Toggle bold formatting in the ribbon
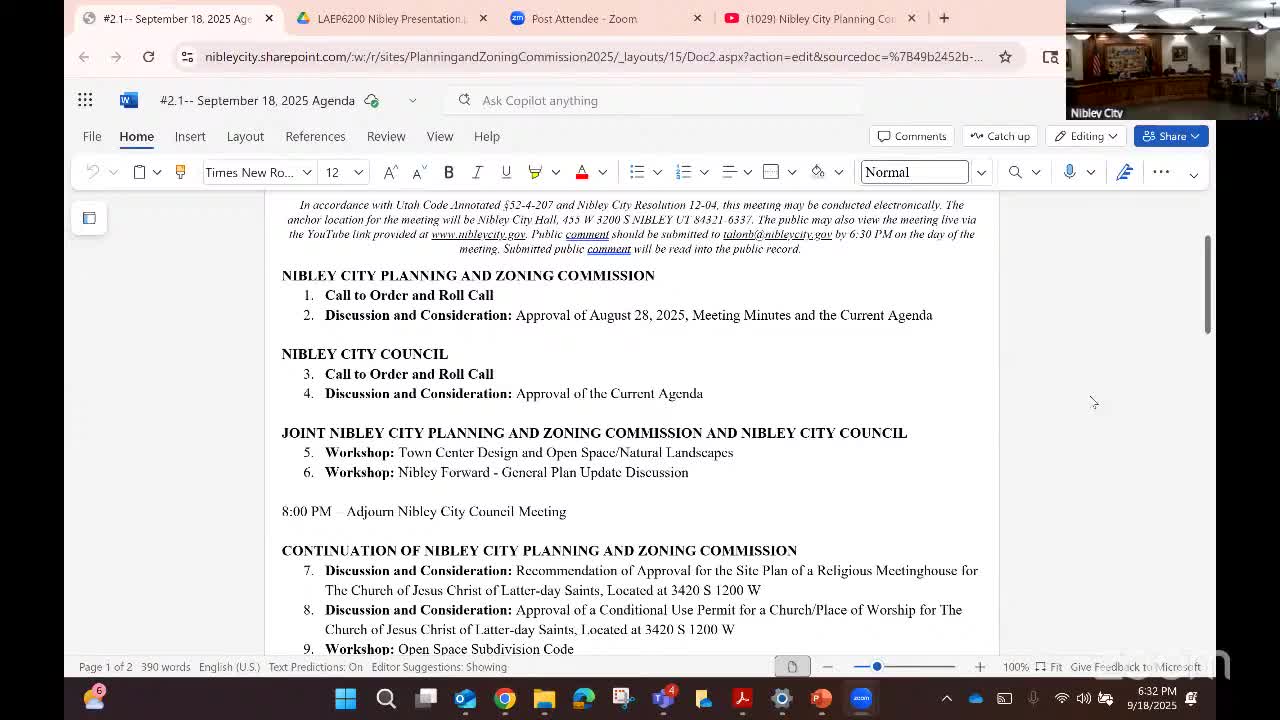The height and width of the screenshot is (720, 1280). tap(449, 172)
